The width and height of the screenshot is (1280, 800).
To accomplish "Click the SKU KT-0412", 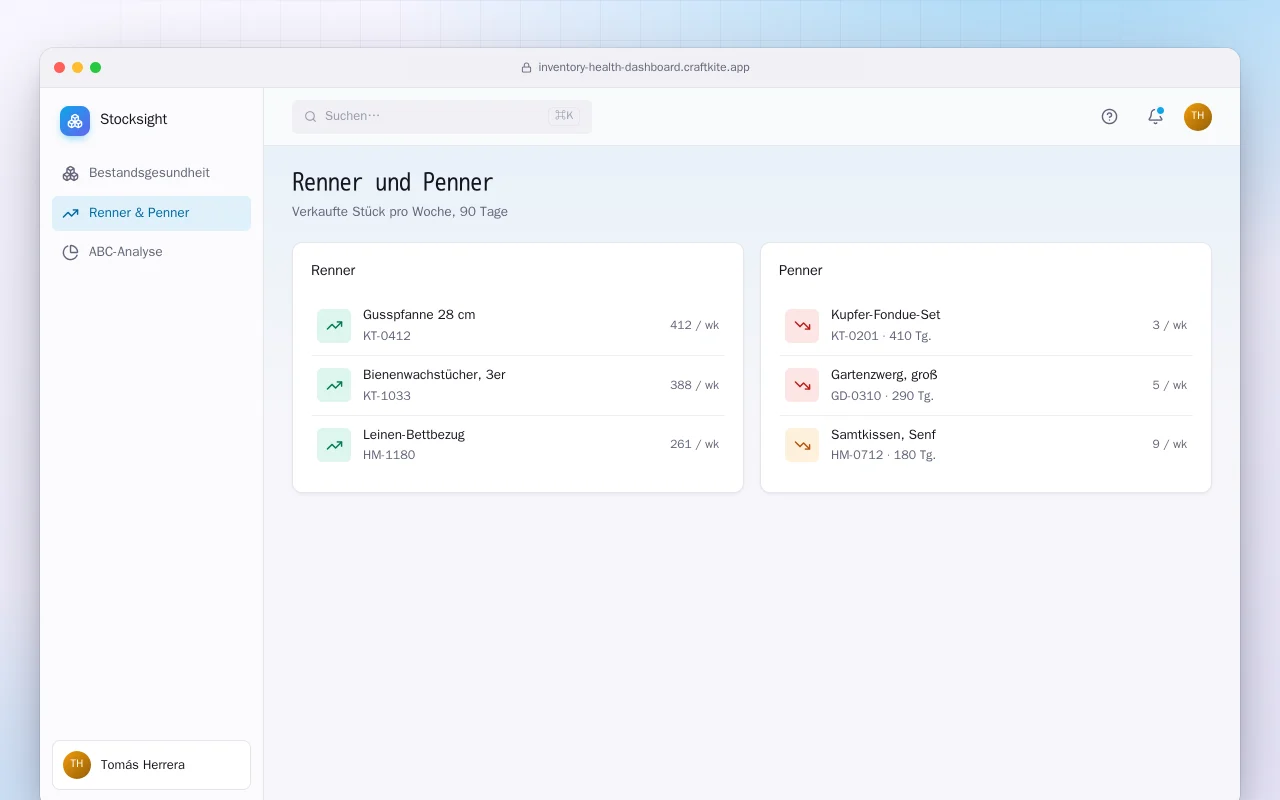I will tap(387, 336).
